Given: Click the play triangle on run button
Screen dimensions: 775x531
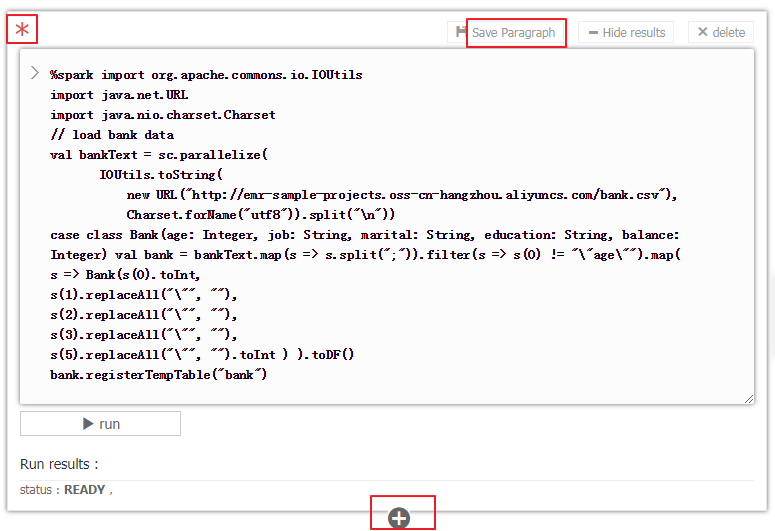Looking at the screenshot, I should click(88, 424).
